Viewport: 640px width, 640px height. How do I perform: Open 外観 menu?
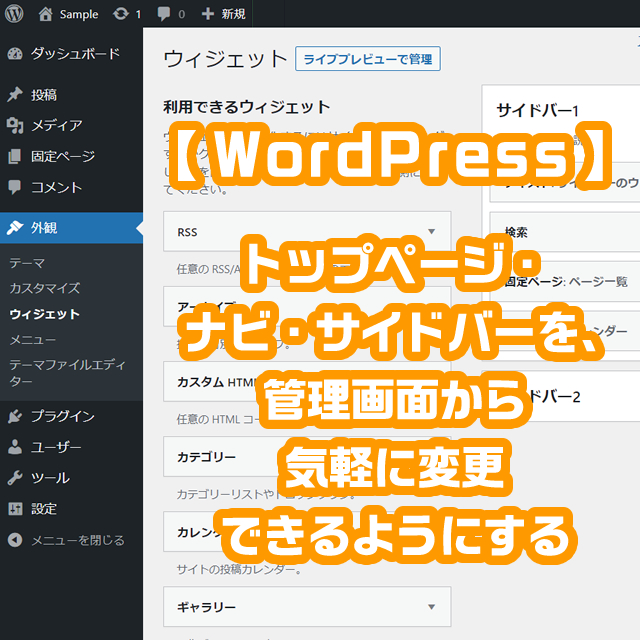point(71,228)
